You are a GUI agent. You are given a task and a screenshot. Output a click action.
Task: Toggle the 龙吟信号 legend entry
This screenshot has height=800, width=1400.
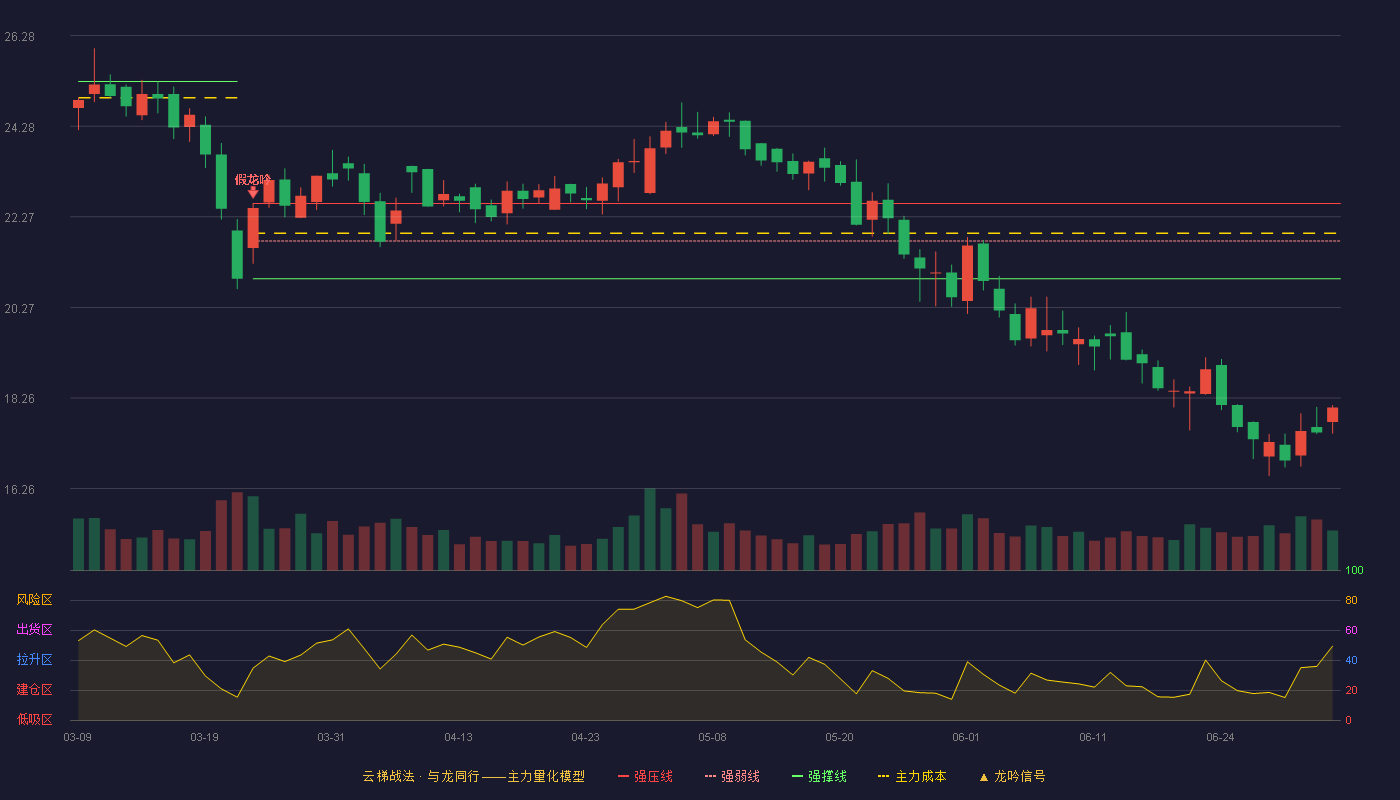[1012, 776]
